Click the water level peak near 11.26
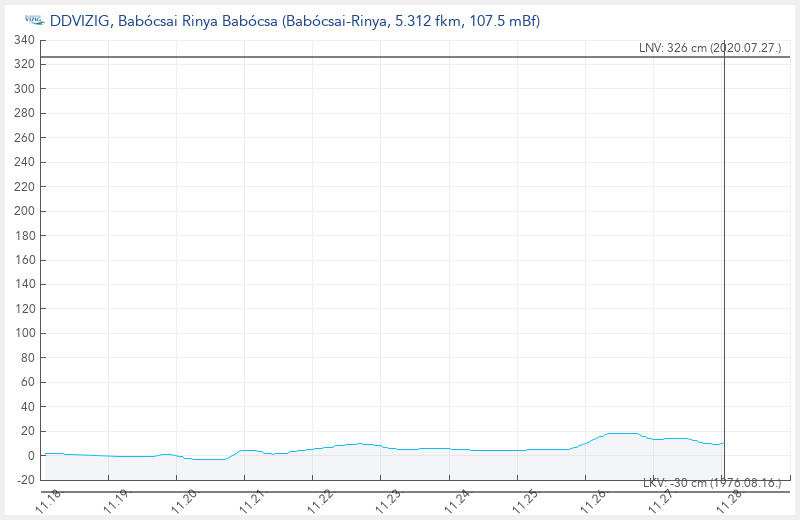Viewport: 800px width, 520px height. point(620,433)
